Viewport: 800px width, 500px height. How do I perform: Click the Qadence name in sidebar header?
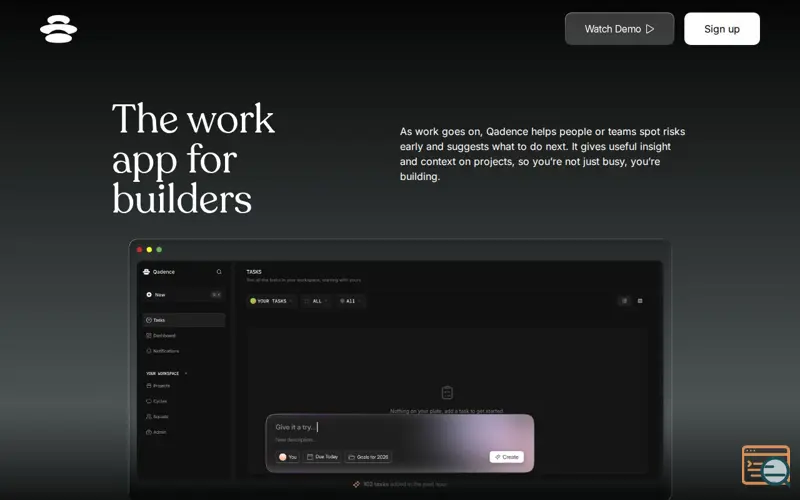[164, 272]
